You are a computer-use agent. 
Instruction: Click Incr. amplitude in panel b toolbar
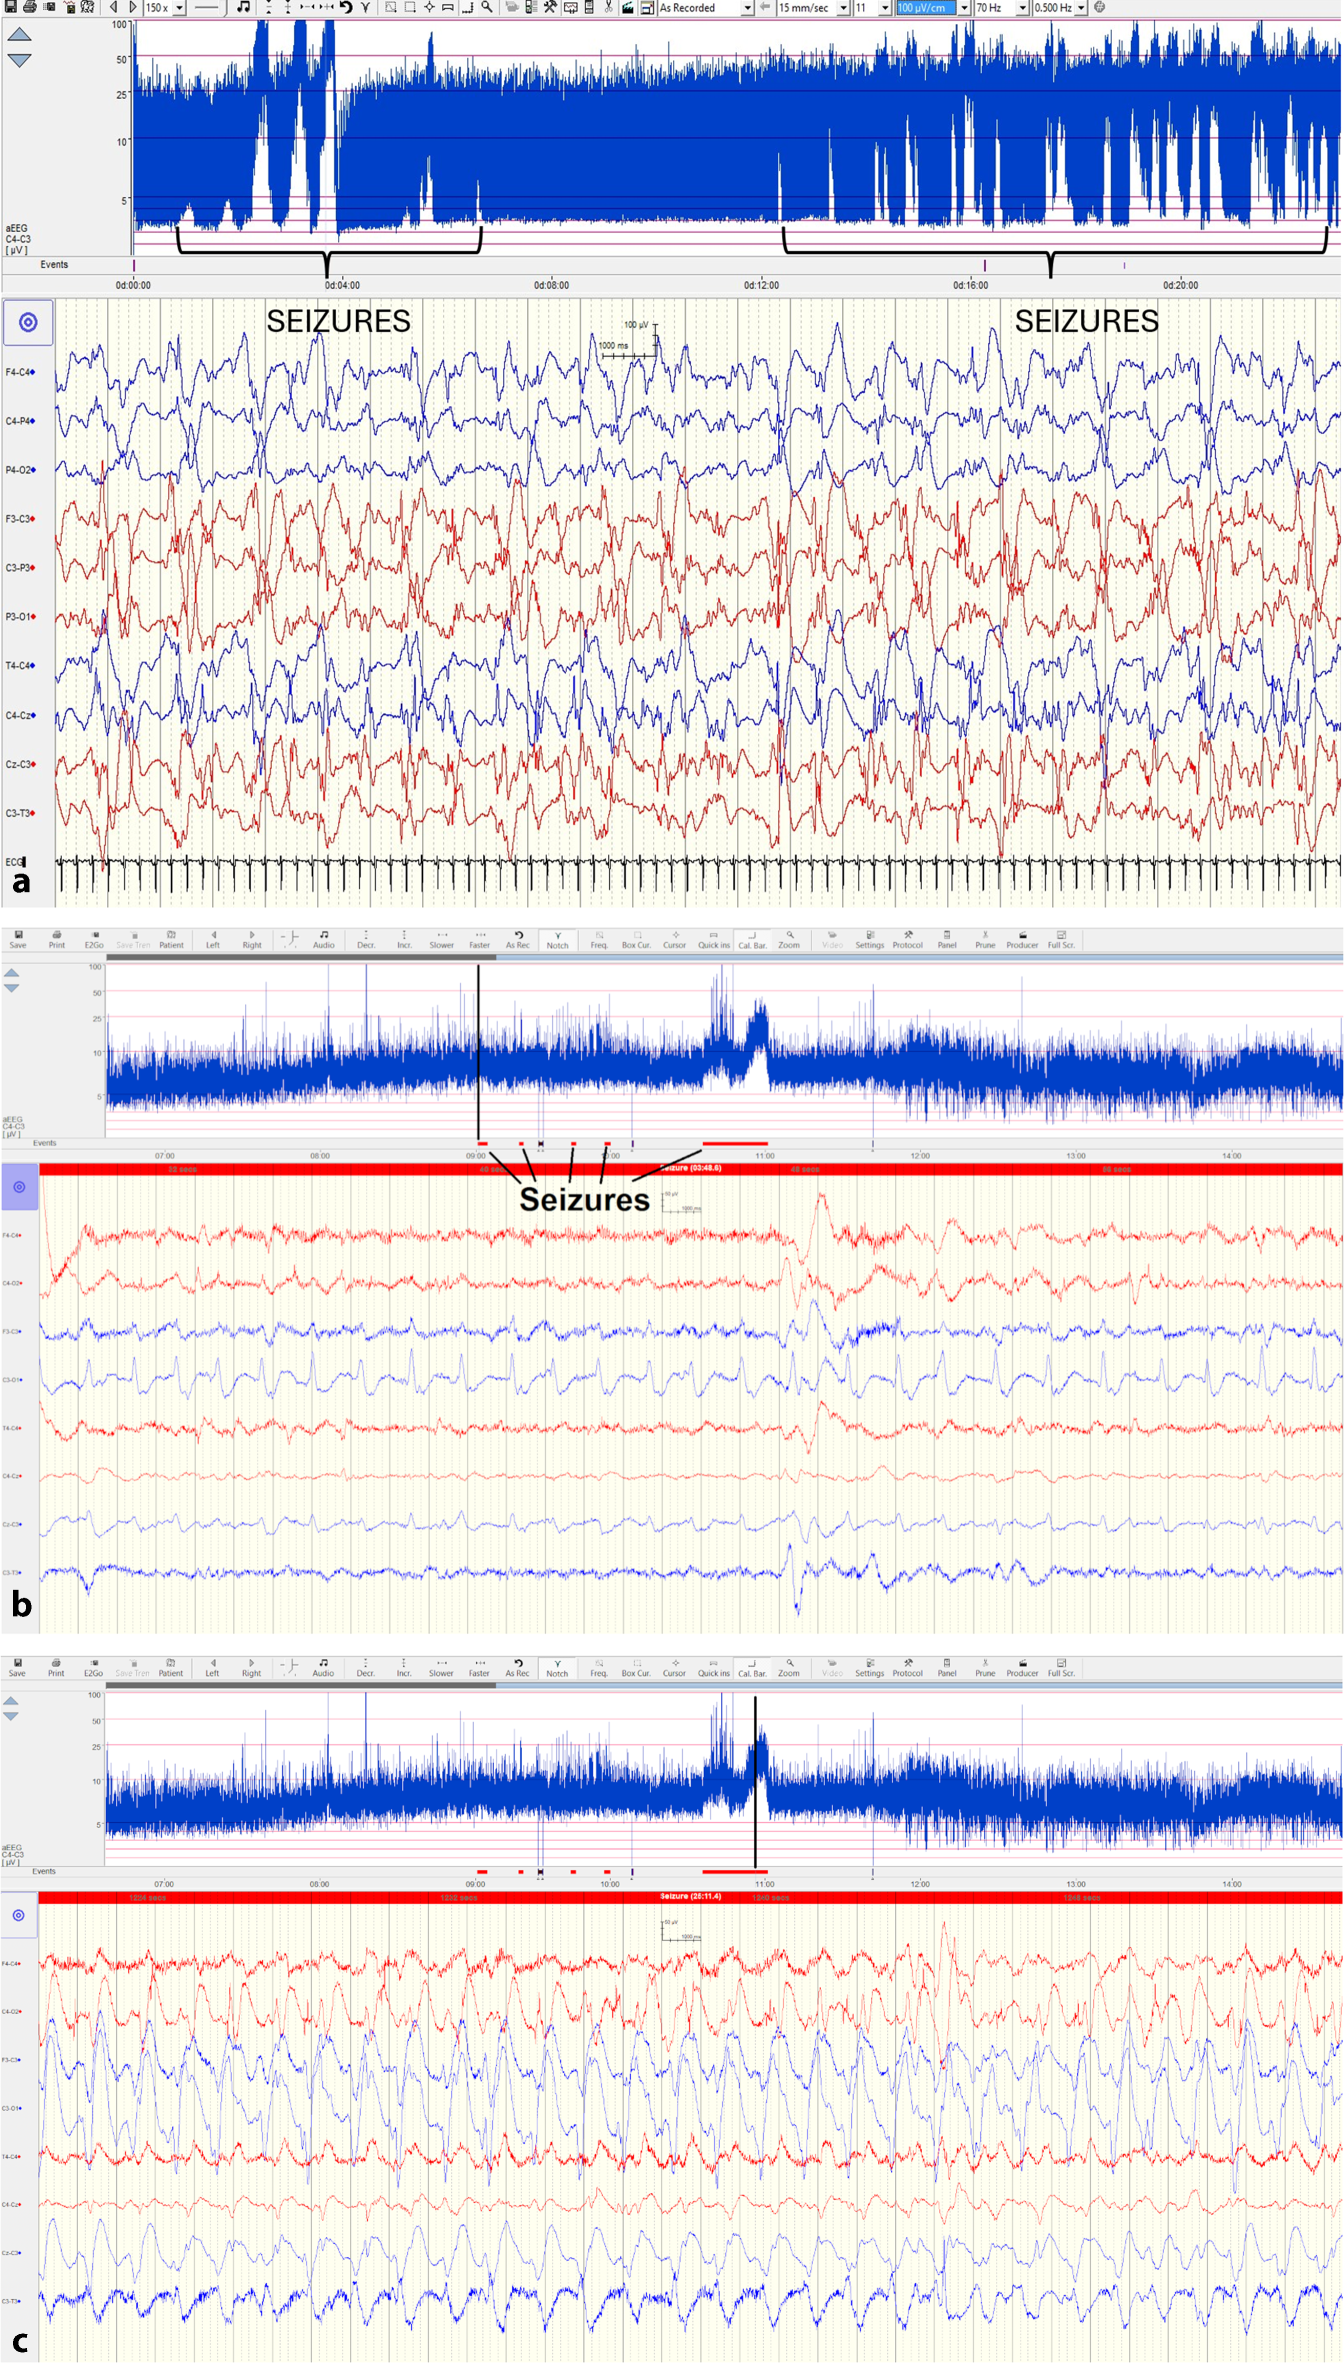click(404, 939)
